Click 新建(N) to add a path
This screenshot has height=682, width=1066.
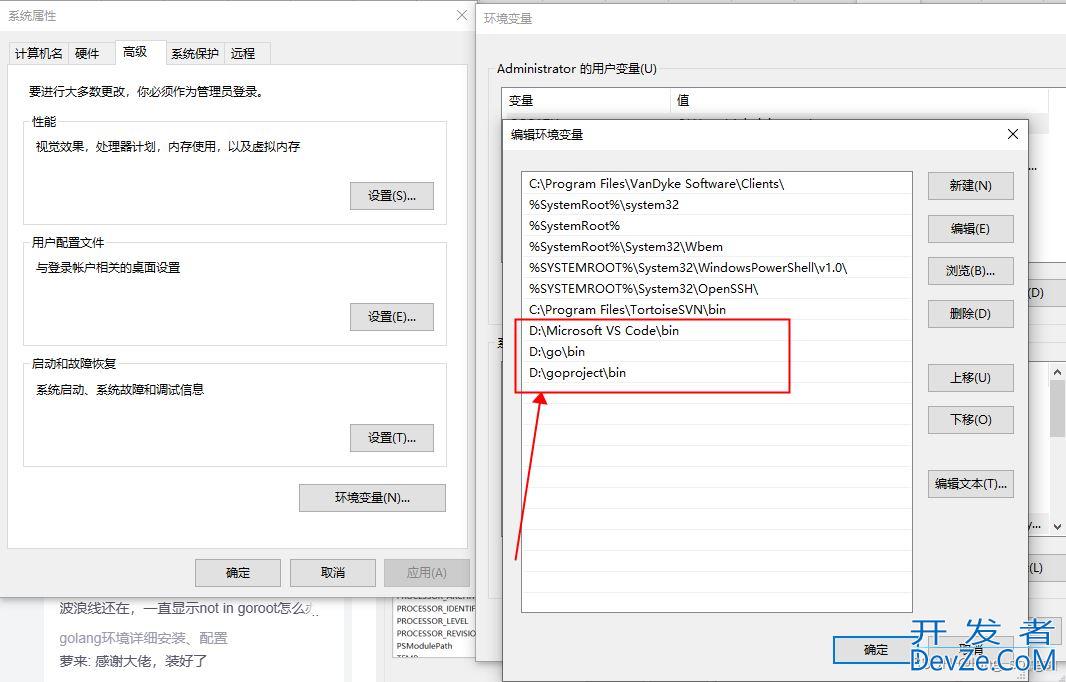(x=970, y=186)
